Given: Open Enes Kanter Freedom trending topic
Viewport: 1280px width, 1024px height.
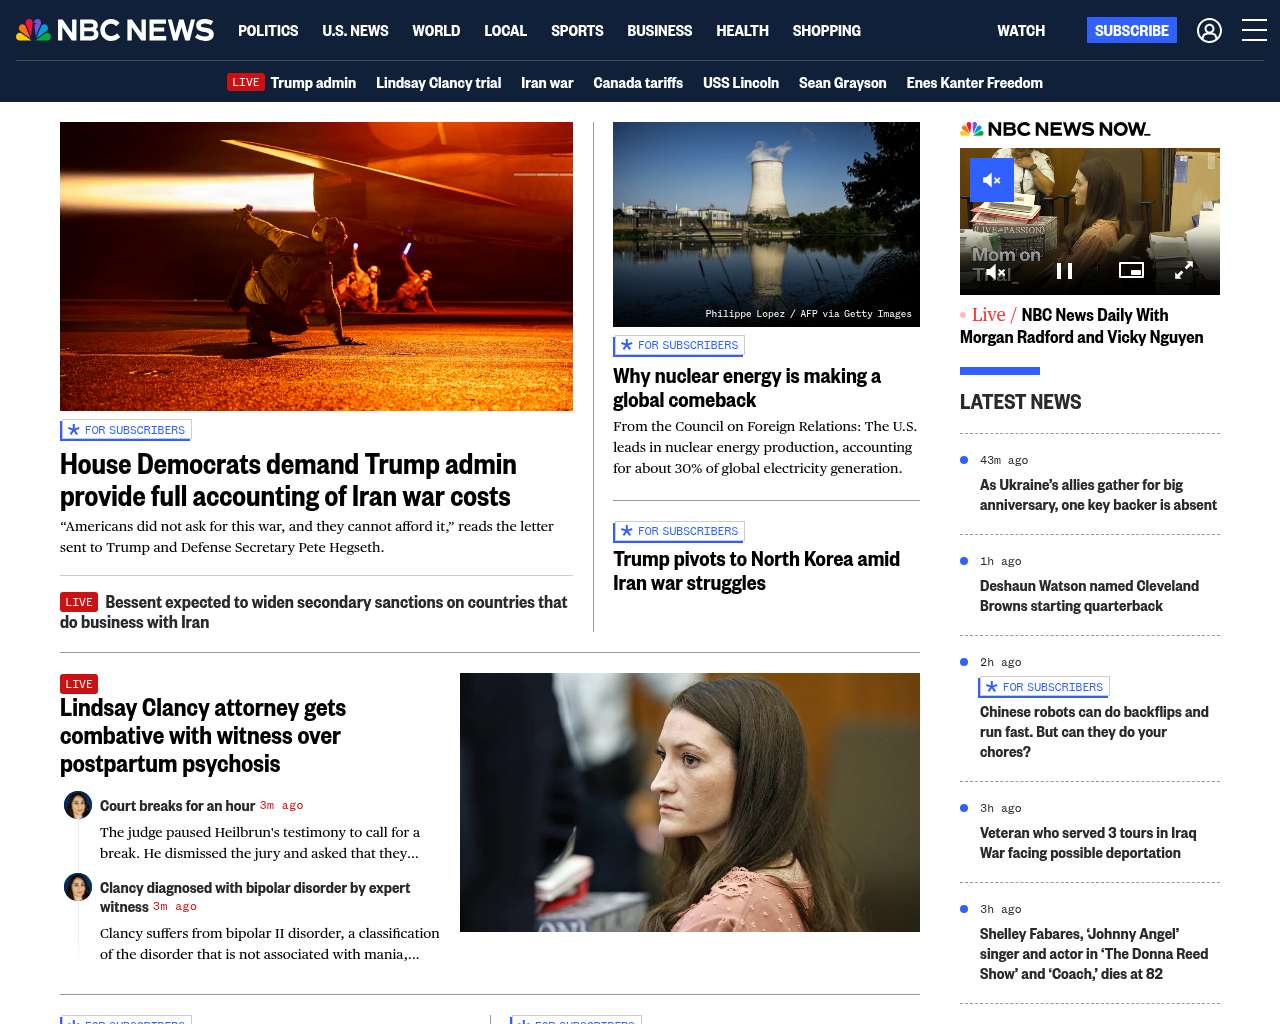Looking at the screenshot, I should [x=974, y=83].
